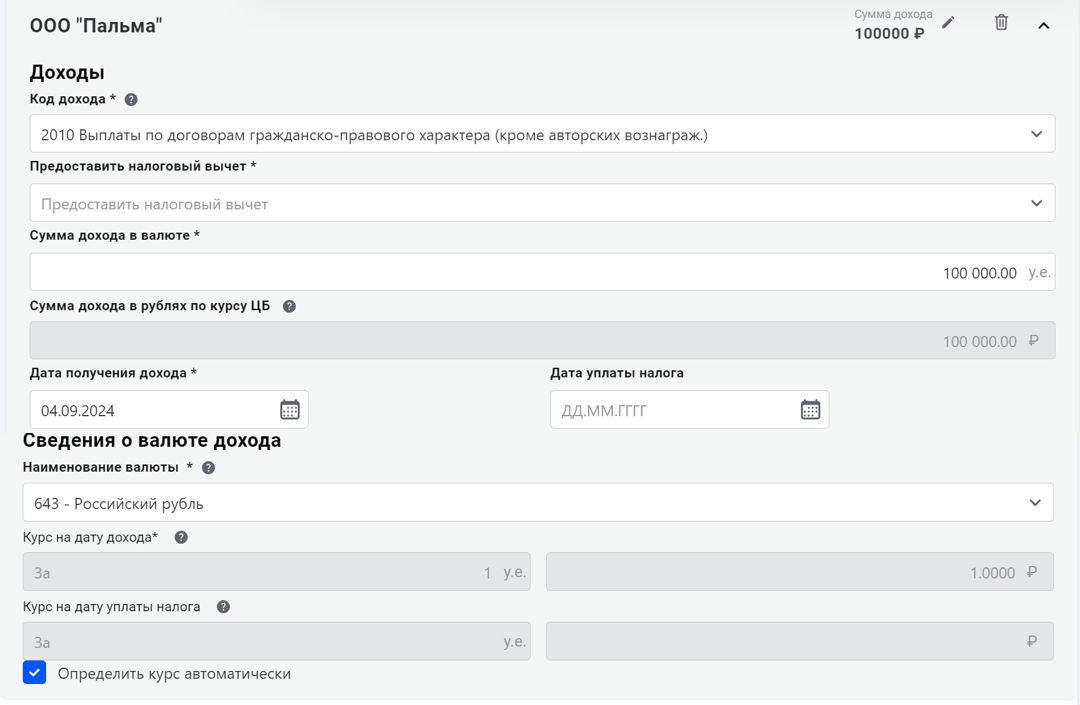Uncheck Определить курс автоматически checkbox
The width and height of the screenshot is (1080, 705).
(x=35, y=673)
